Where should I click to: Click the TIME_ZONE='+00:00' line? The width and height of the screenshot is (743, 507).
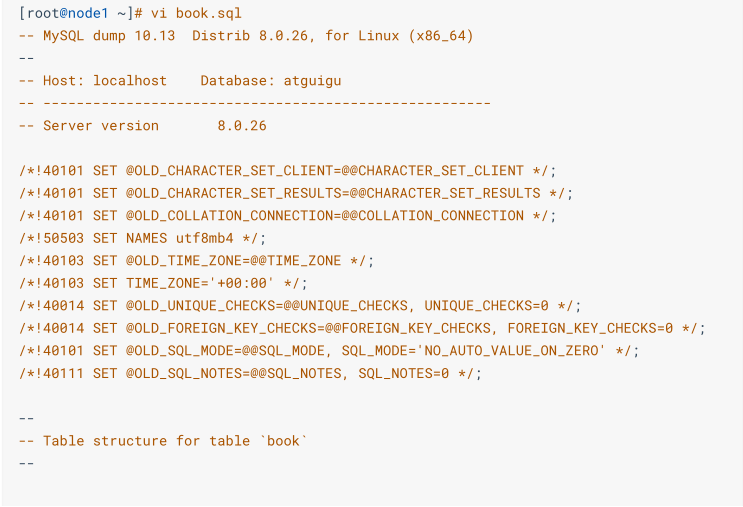click(x=163, y=283)
